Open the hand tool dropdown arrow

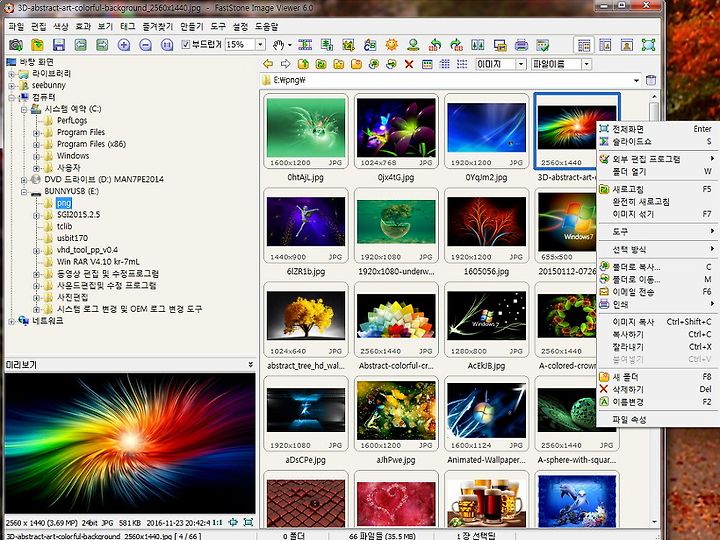(290, 45)
